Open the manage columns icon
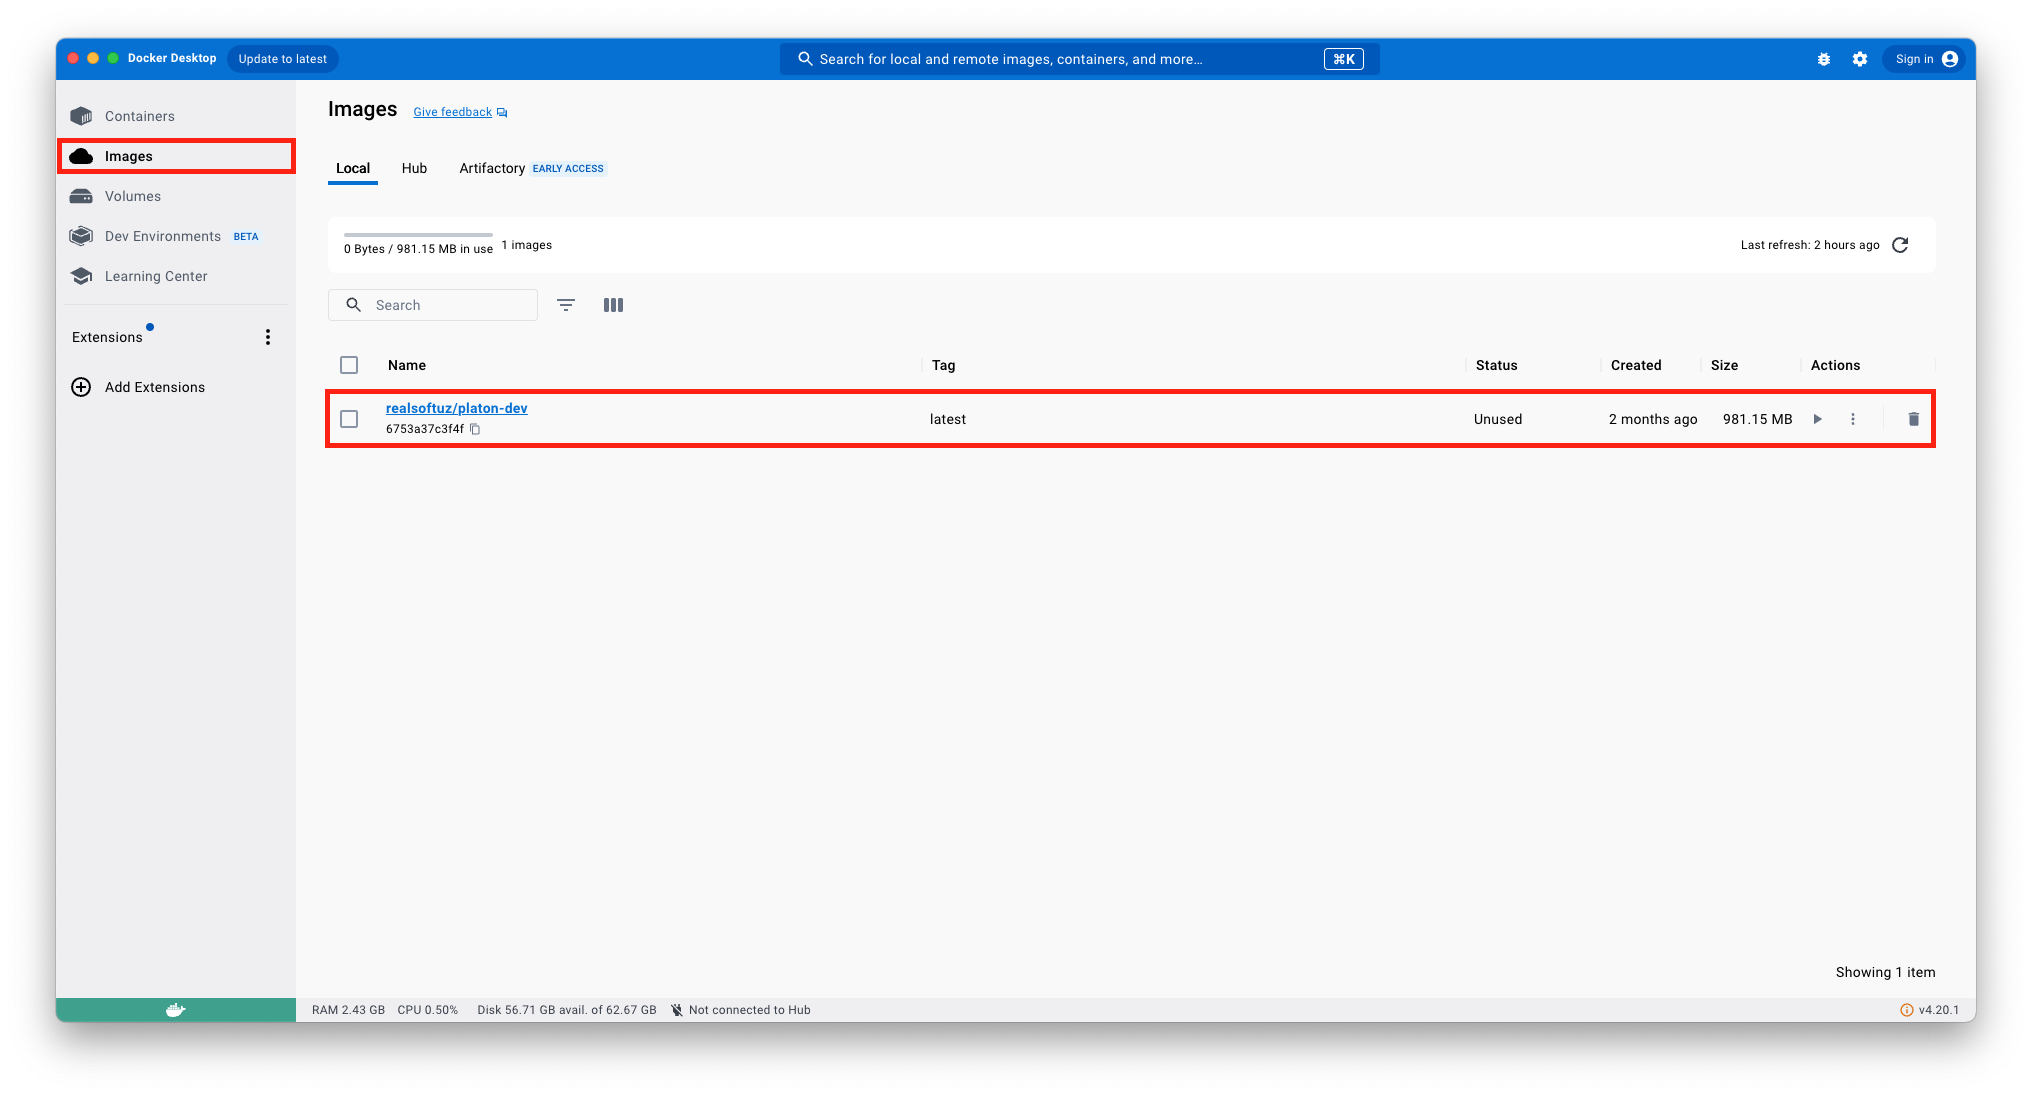This screenshot has height=1096, width=2032. click(x=613, y=305)
